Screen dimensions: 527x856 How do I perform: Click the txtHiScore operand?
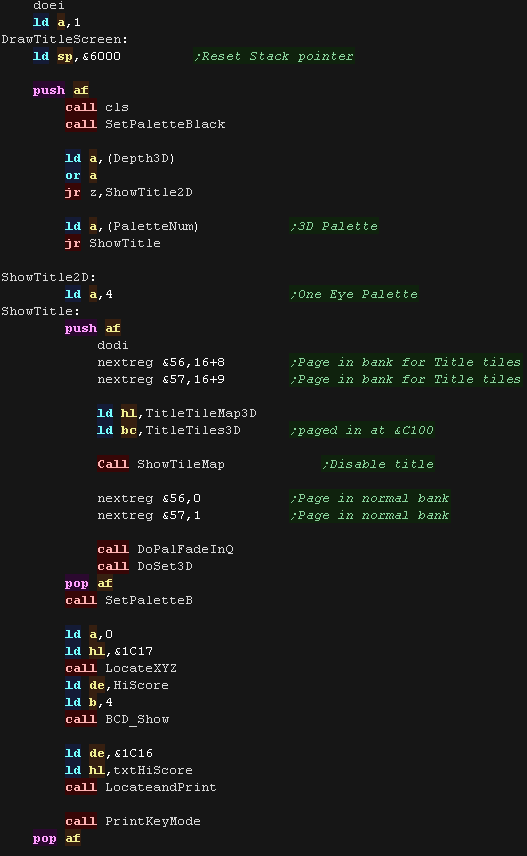click(153, 770)
